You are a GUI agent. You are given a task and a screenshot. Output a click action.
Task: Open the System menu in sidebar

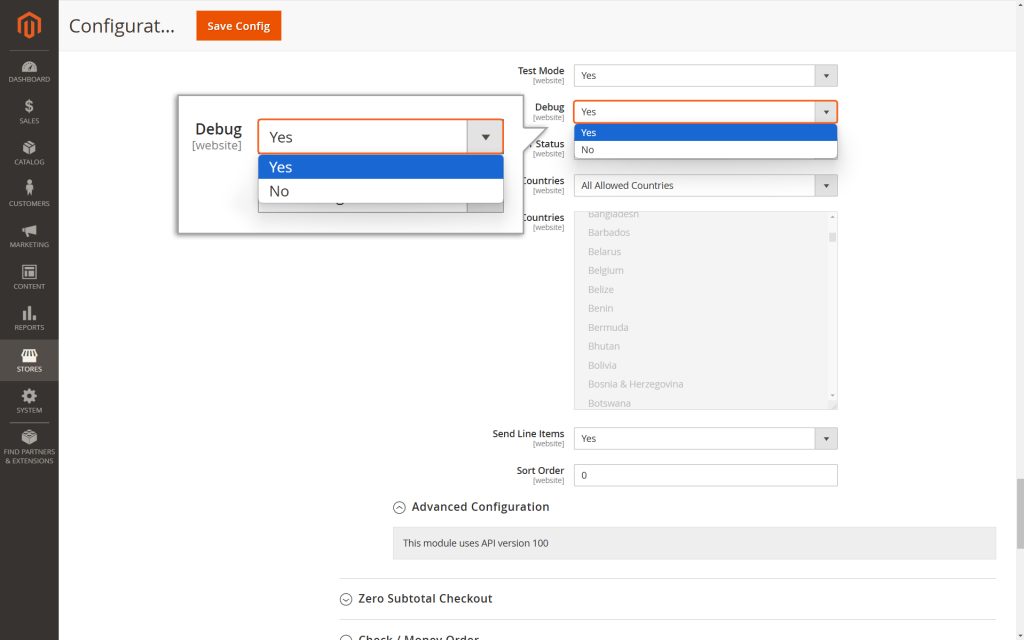tap(29, 401)
